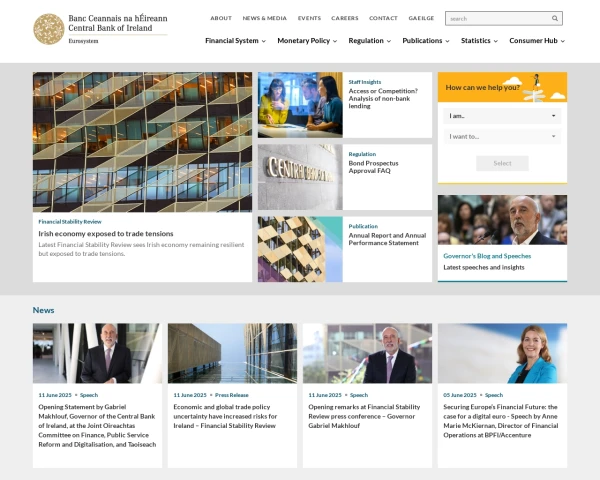The height and width of the screenshot is (480, 600).
Task: Open 'Opening remarks at Financial Stability Review' article
Action: [364, 416]
